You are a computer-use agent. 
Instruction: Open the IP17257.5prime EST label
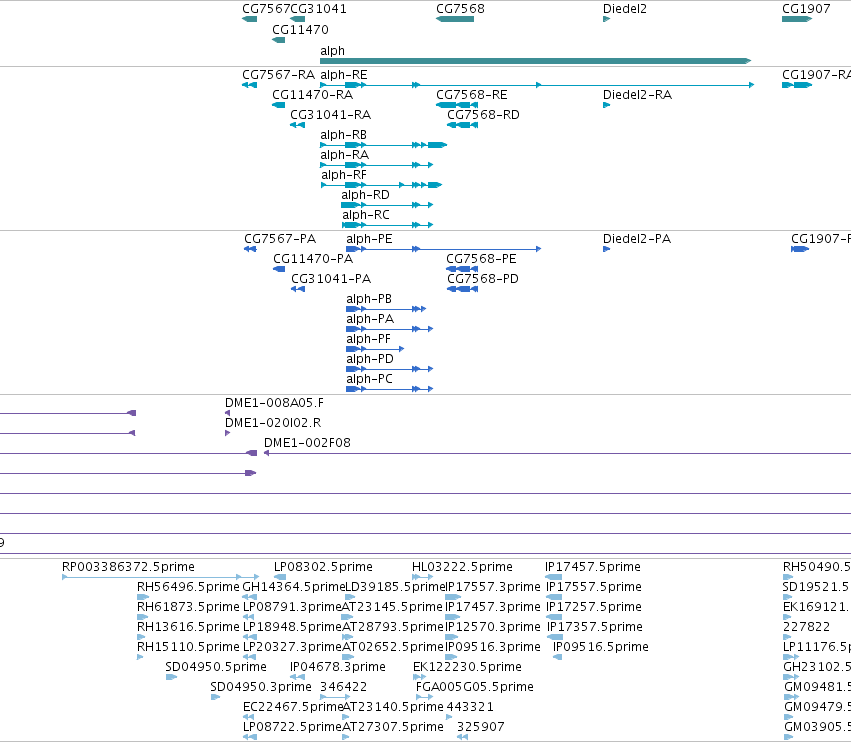594,606
